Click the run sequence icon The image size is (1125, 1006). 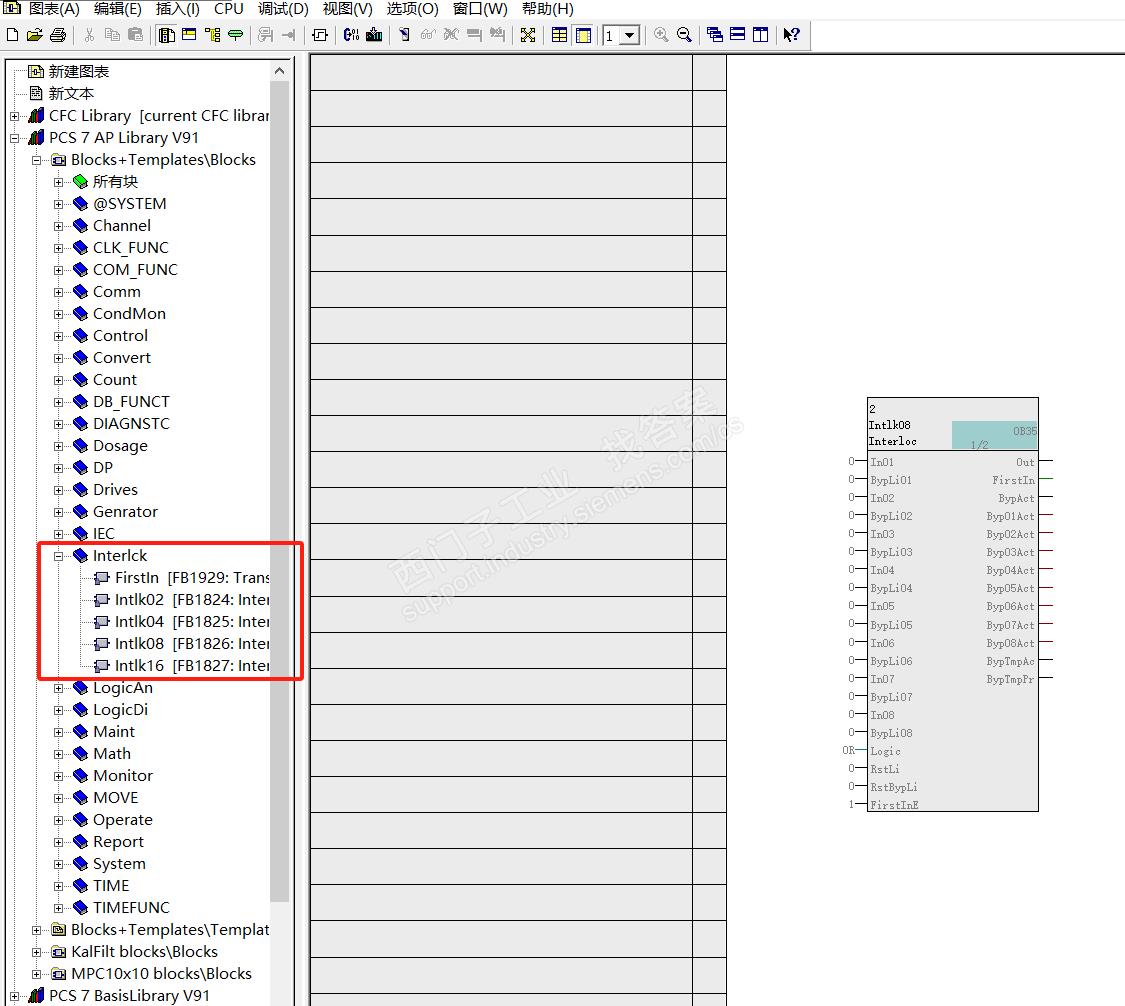pos(320,34)
